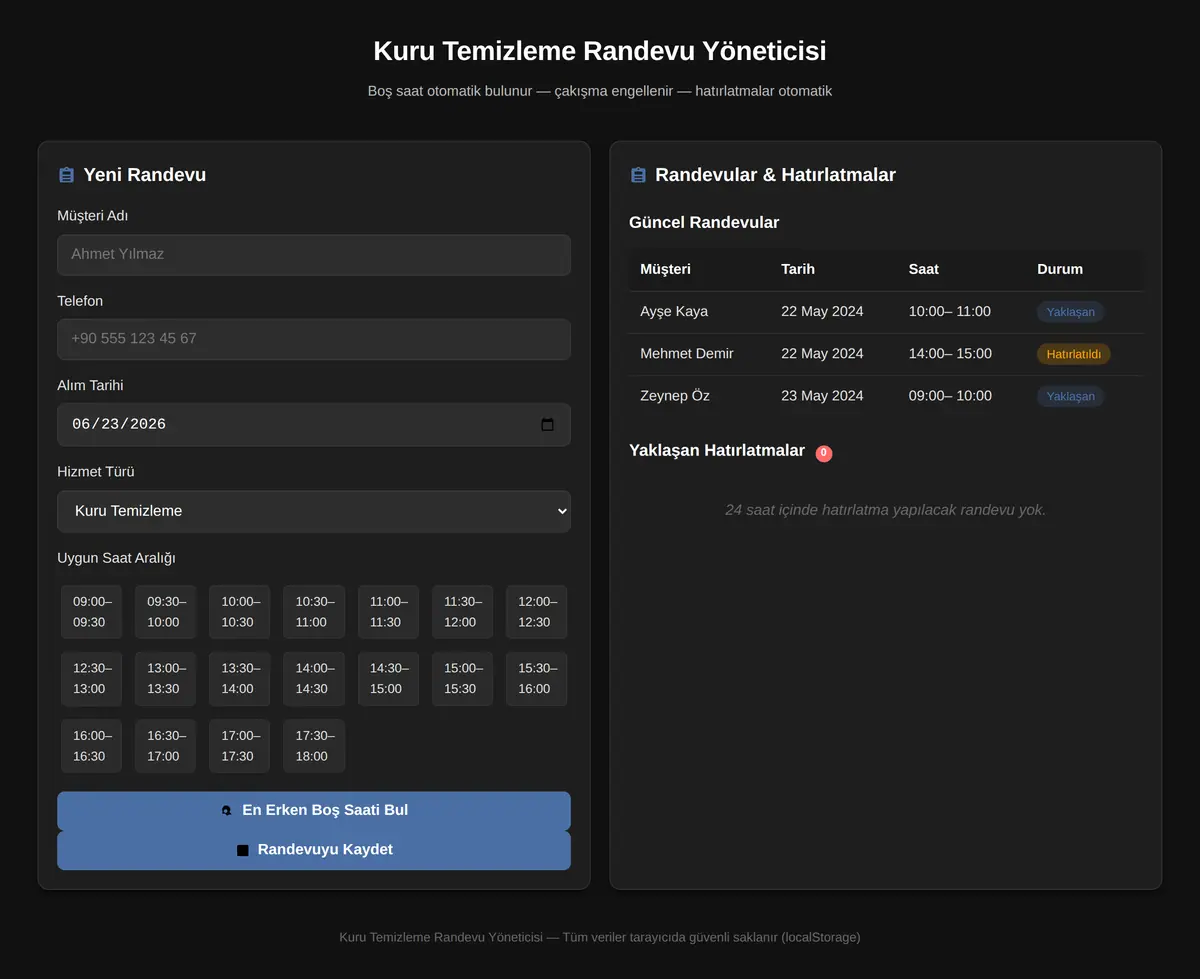Save with Randevuyu Kaydet button
The width and height of the screenshot is (1200, 979).
click(x=314, y=850)
